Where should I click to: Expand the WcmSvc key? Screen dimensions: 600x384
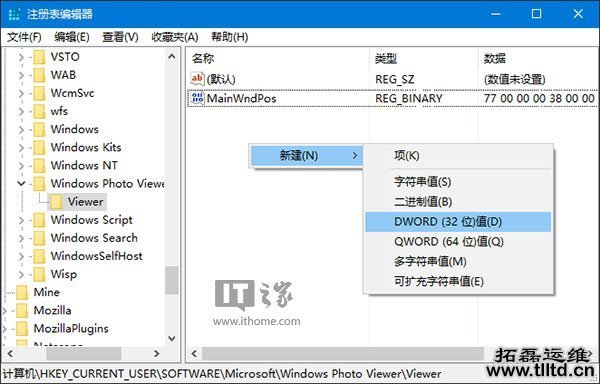point(21,93)
